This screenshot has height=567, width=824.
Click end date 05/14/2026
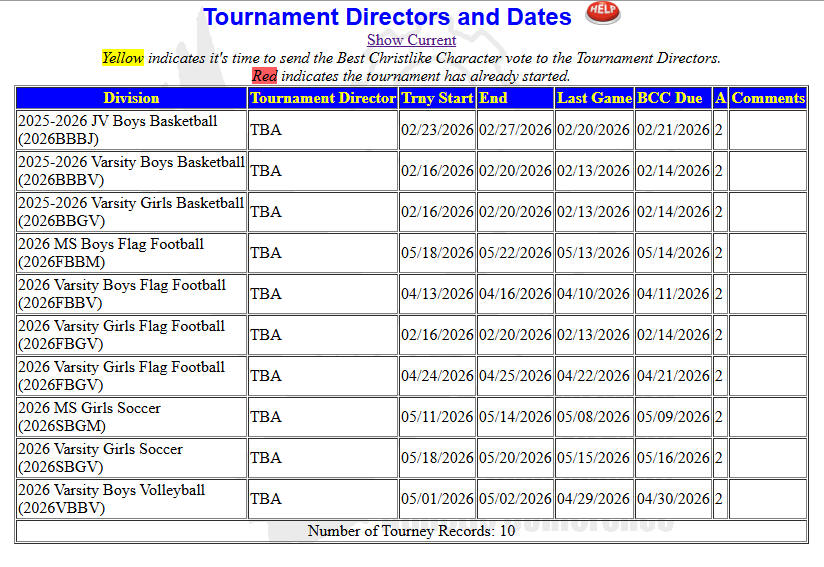[x=515, y=417]
